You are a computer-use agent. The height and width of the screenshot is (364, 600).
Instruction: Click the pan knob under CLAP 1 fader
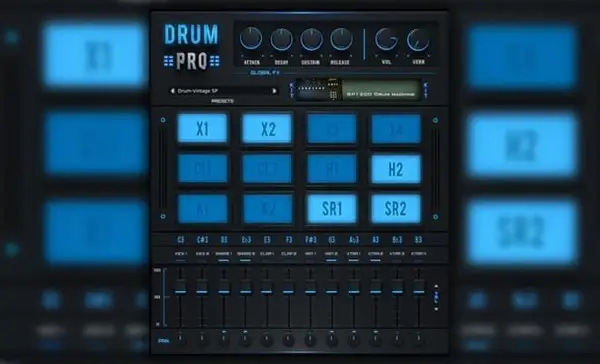point(267,340)
